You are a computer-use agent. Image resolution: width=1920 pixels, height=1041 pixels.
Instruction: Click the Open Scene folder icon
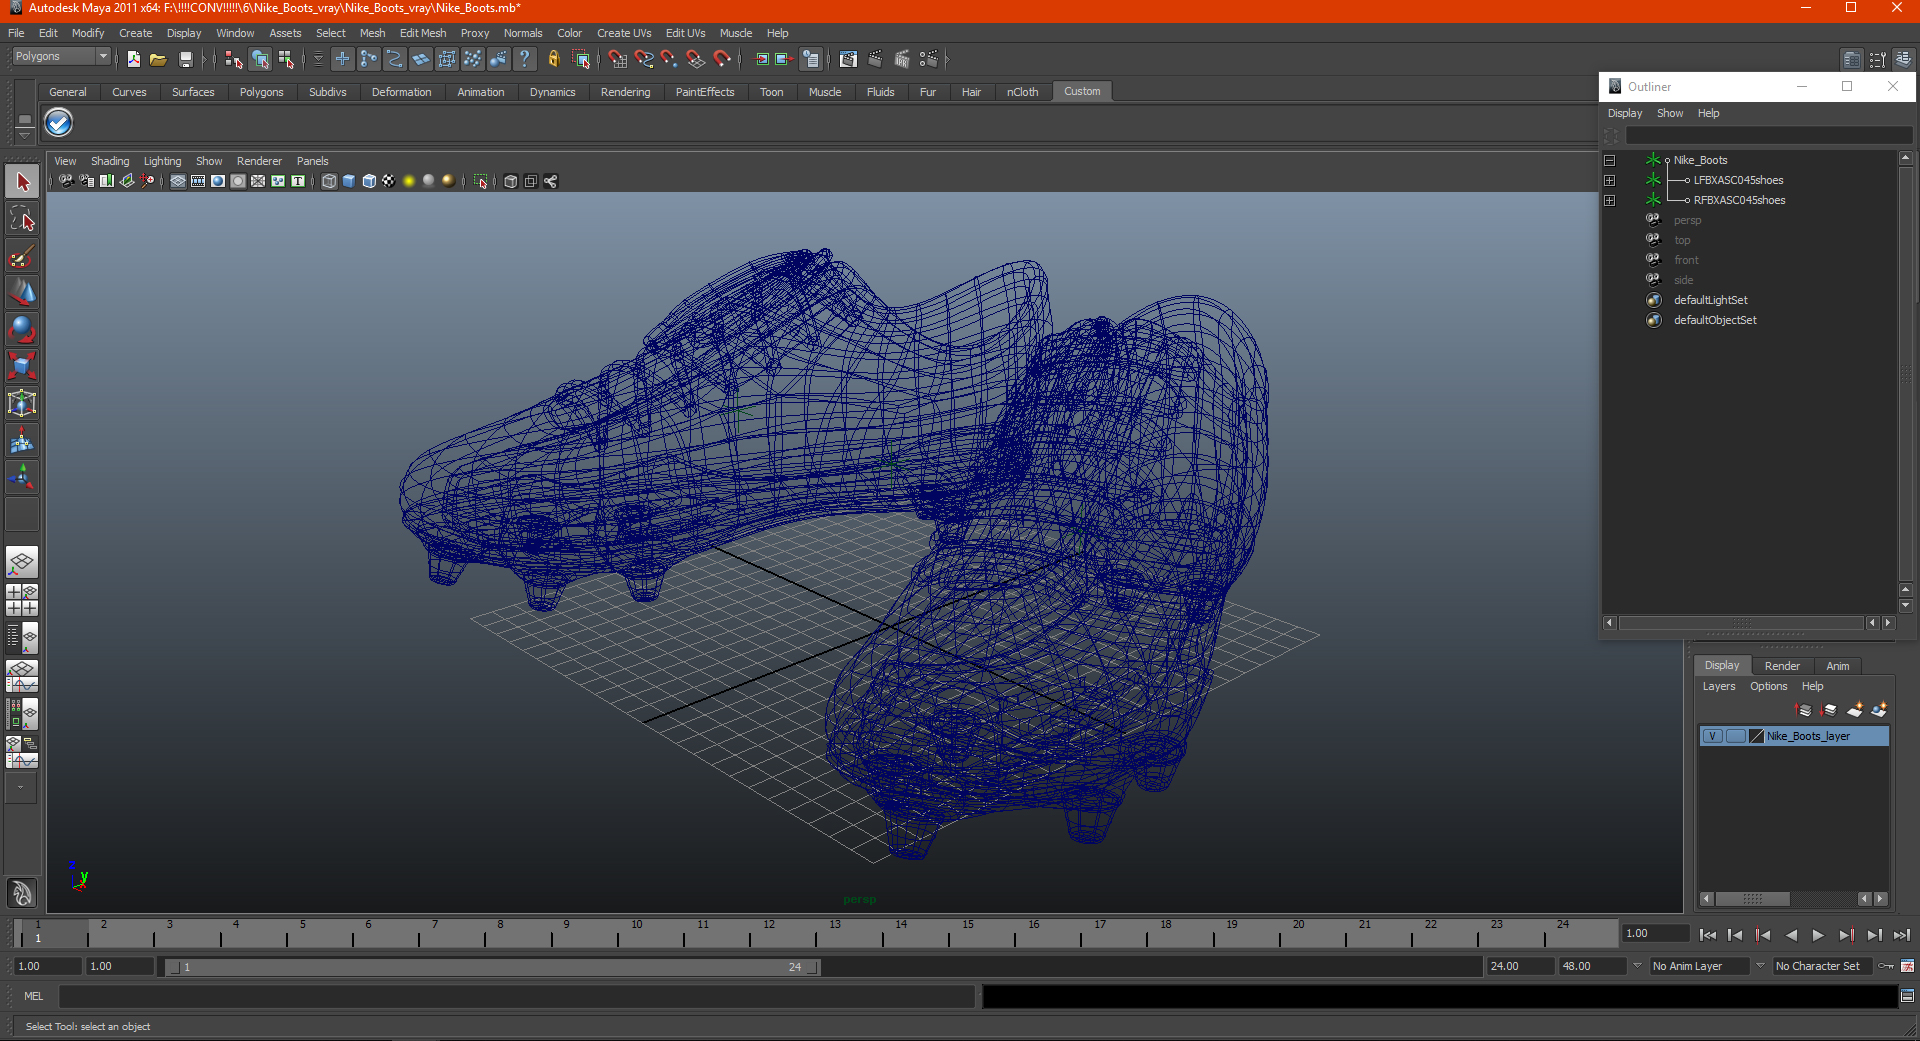[158, 60]
